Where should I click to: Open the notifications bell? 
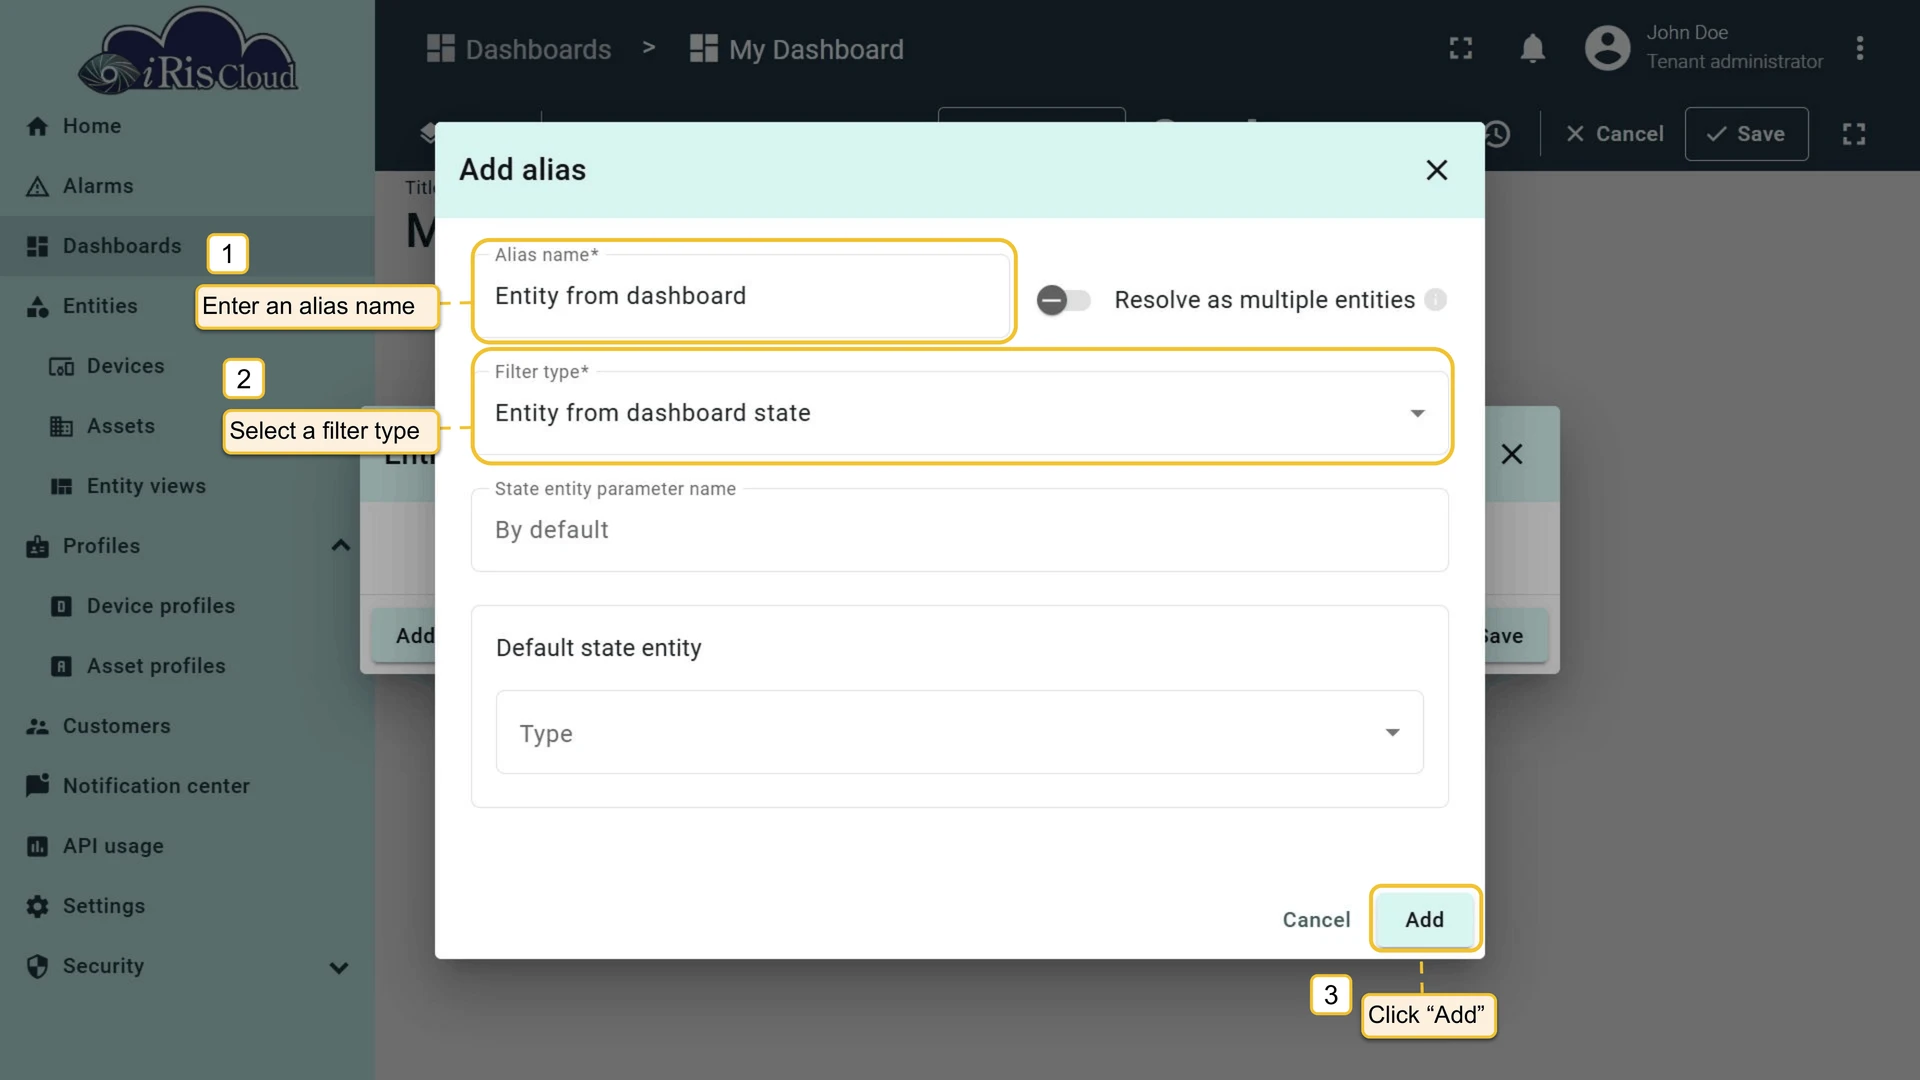point(1533,48)
